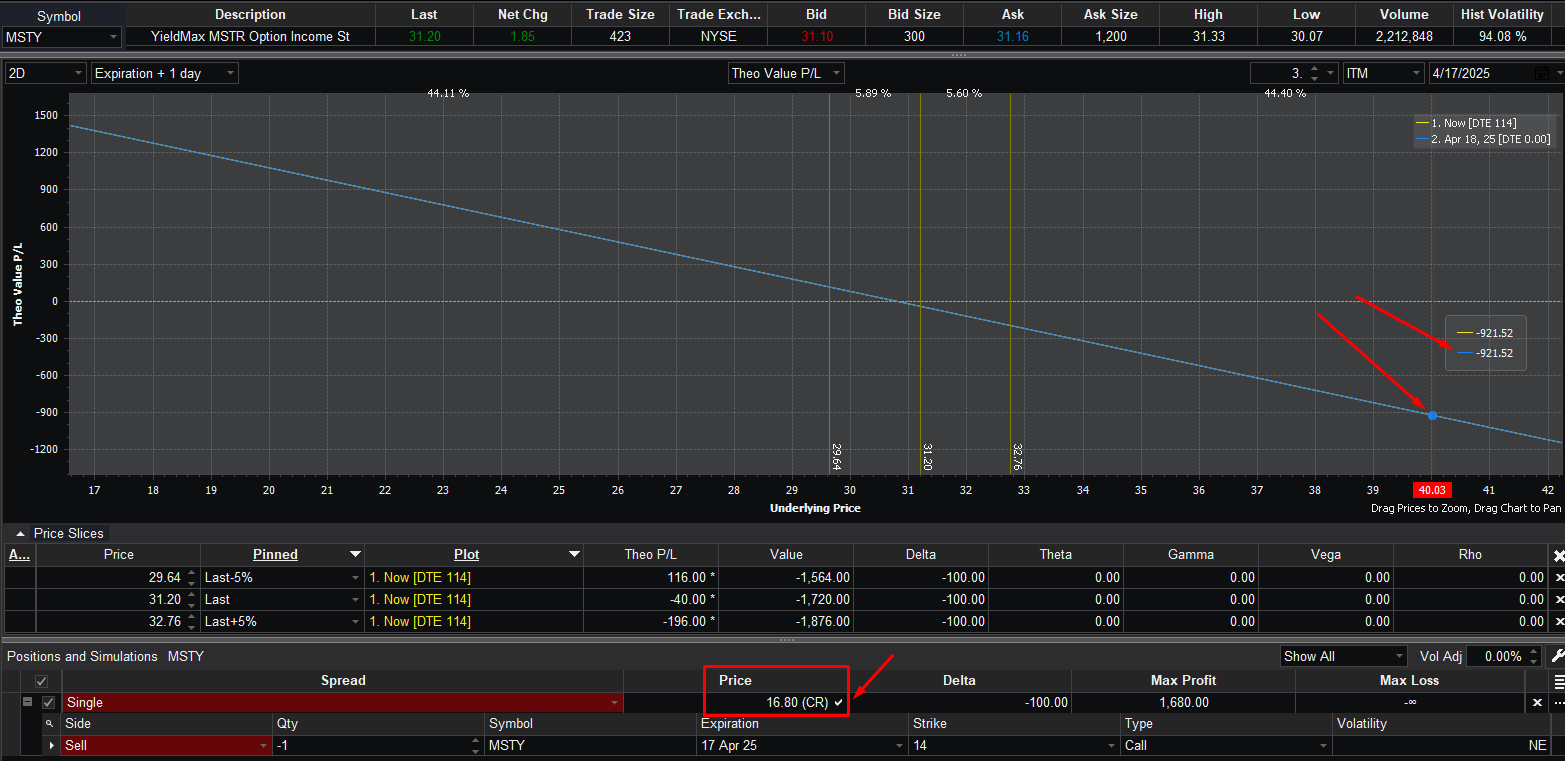Open the Plot column dropdown arrow
The image size is (1565, 761).
(x=574, y=555)
